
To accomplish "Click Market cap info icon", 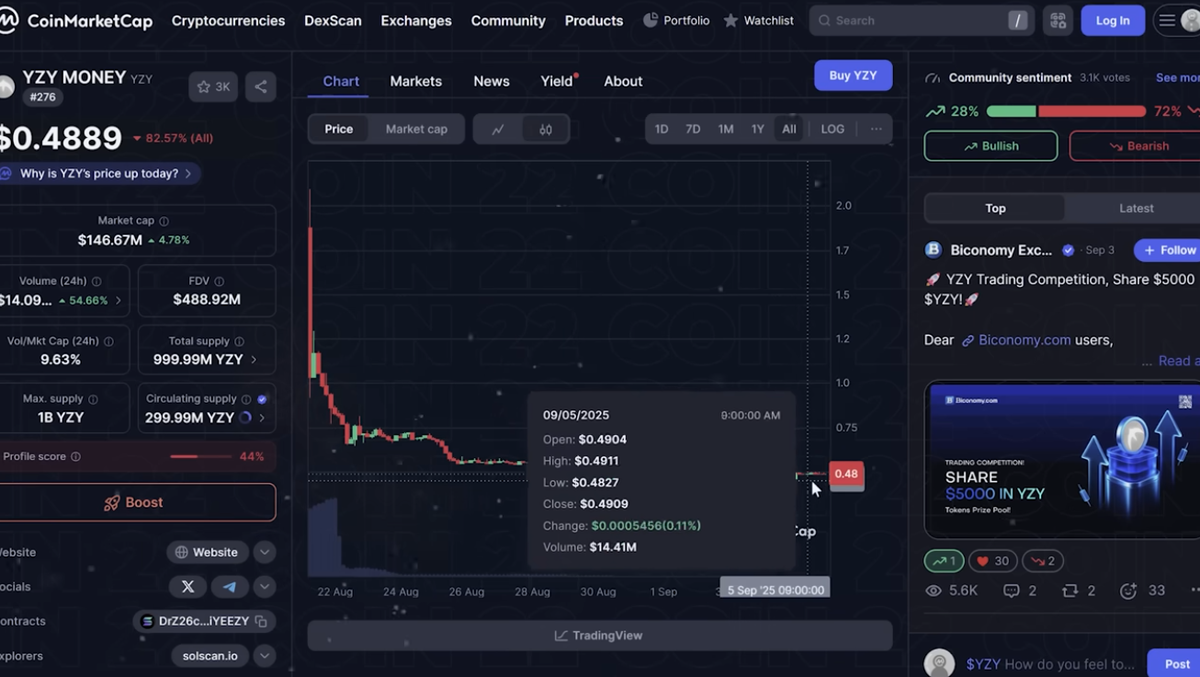I will [x=164, y=221].
